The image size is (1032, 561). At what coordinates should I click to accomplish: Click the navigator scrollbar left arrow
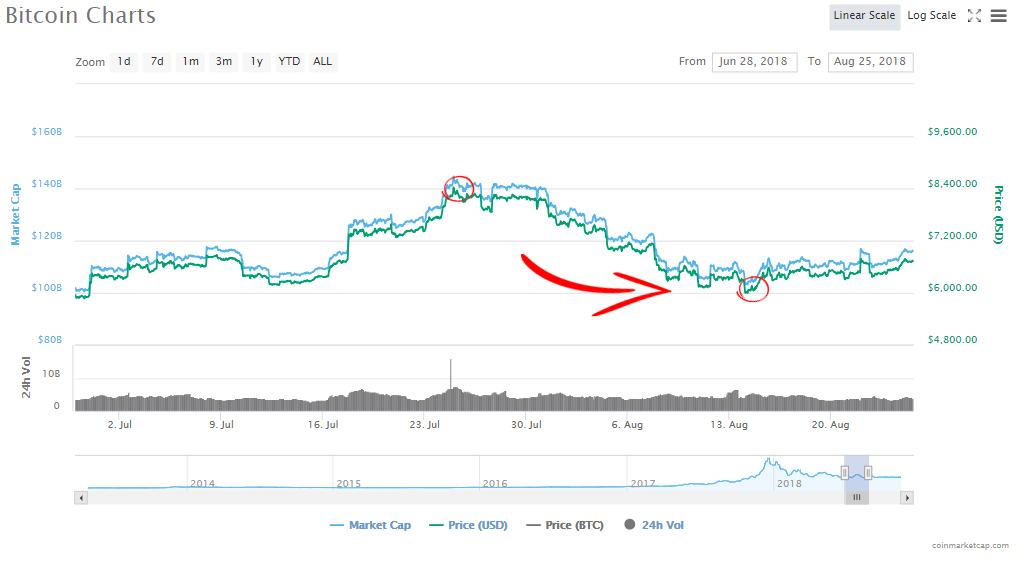[81, 497]
